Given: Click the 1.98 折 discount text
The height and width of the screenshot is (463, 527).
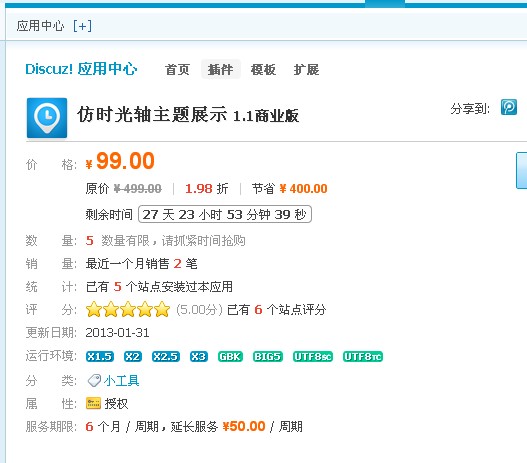Looking at the screenshot, I should point(206,188).
